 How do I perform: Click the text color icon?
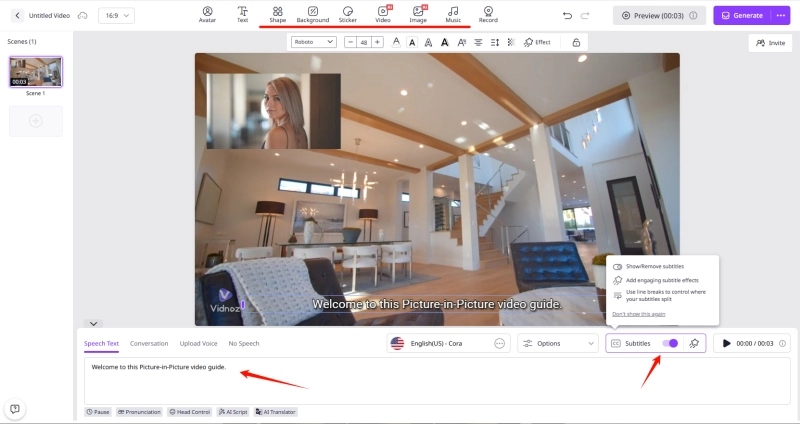(x=396, y=42)
